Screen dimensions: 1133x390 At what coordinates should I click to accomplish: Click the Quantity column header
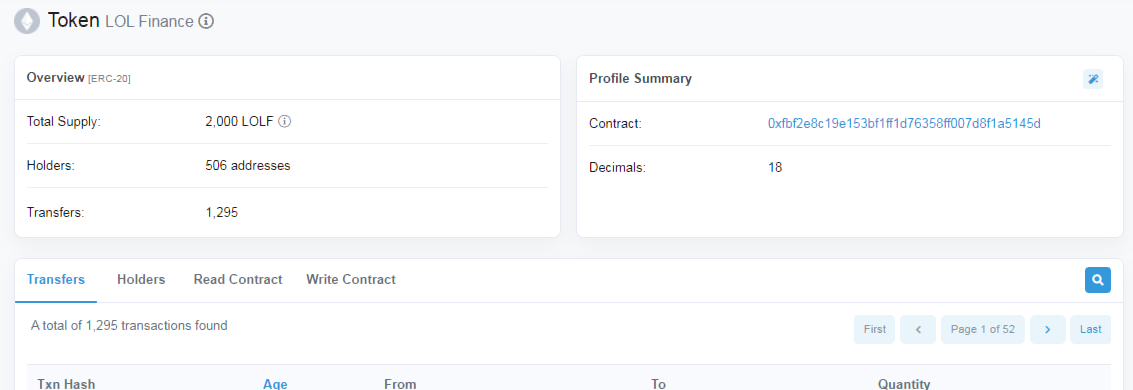coord(904,384)
